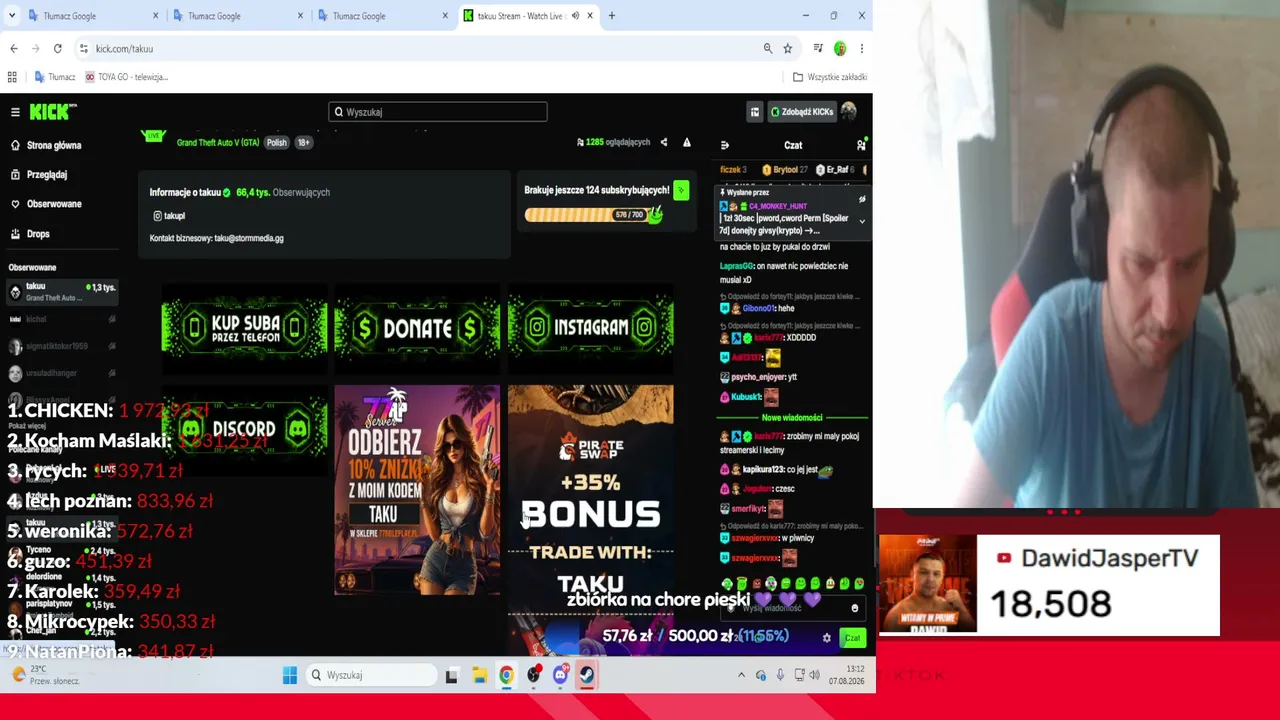This screenshot has width=1280, height=720.
Task: Open the Tłumacz bookmark
Action: [55, 77]
